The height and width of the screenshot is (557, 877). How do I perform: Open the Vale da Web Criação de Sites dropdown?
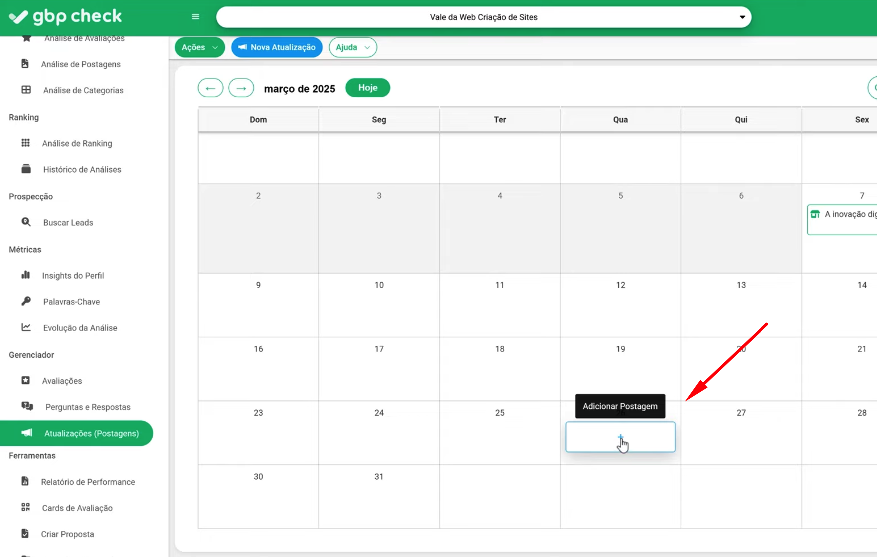click(x=484, y=17)
